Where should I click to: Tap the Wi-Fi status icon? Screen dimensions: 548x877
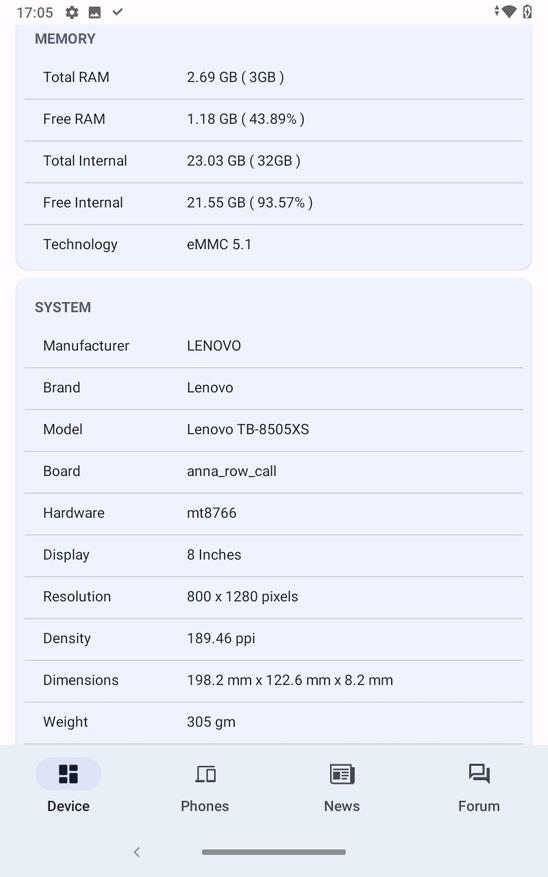(508, 11)
